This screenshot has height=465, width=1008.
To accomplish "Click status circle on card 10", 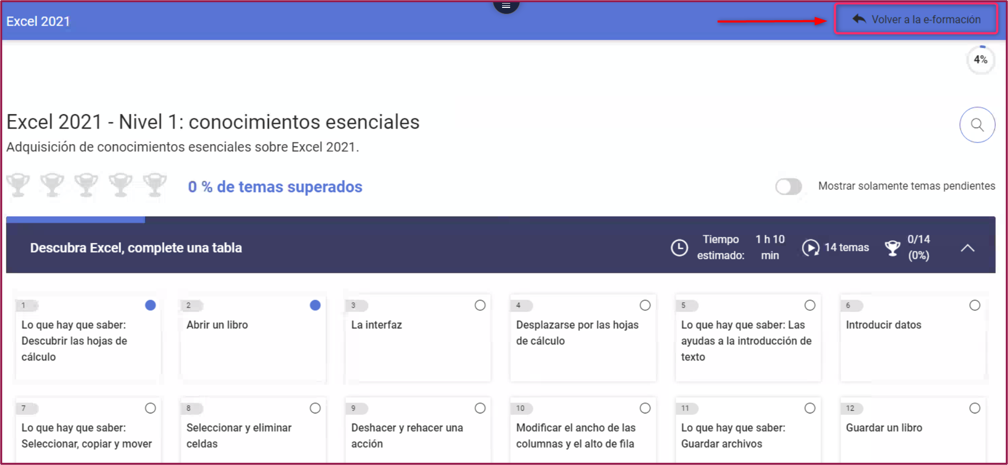I will point(645,408).
